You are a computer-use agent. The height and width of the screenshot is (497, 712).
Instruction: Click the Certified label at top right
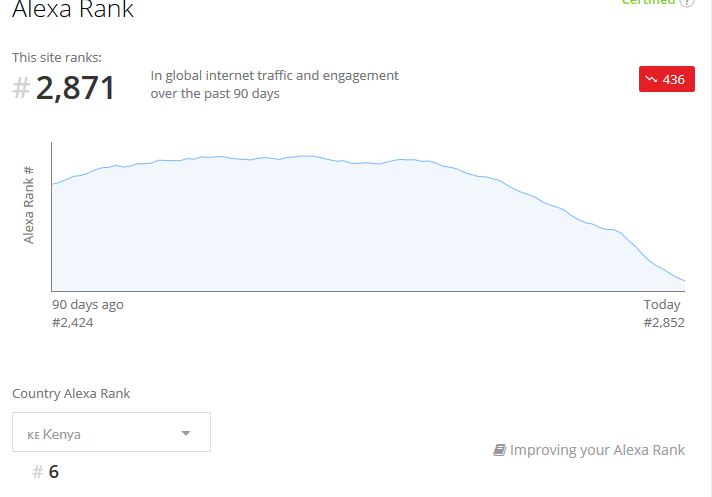pos(648,2)
